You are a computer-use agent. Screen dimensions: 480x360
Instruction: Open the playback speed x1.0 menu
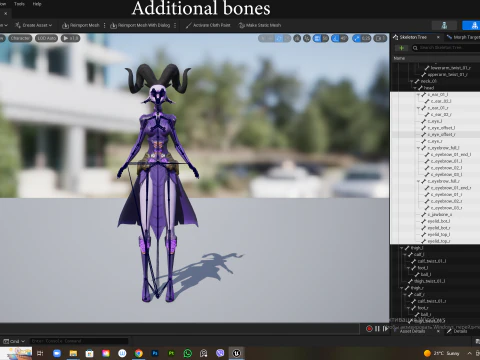point(70,38)
